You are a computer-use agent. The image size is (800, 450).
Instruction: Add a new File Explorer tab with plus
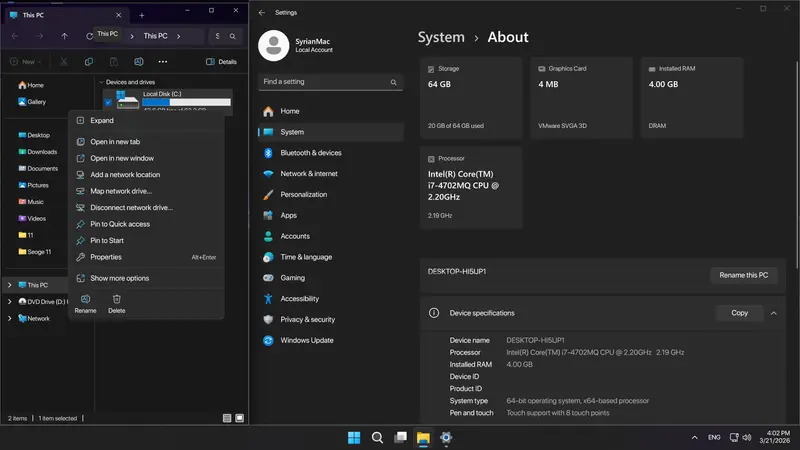coord(142,15)
